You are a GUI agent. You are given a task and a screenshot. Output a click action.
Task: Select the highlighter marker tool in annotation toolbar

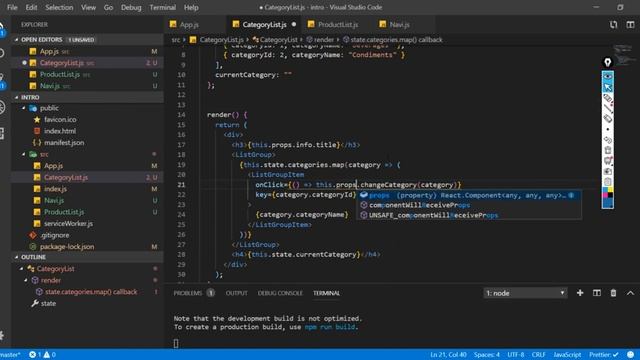[x=608, y=98]
